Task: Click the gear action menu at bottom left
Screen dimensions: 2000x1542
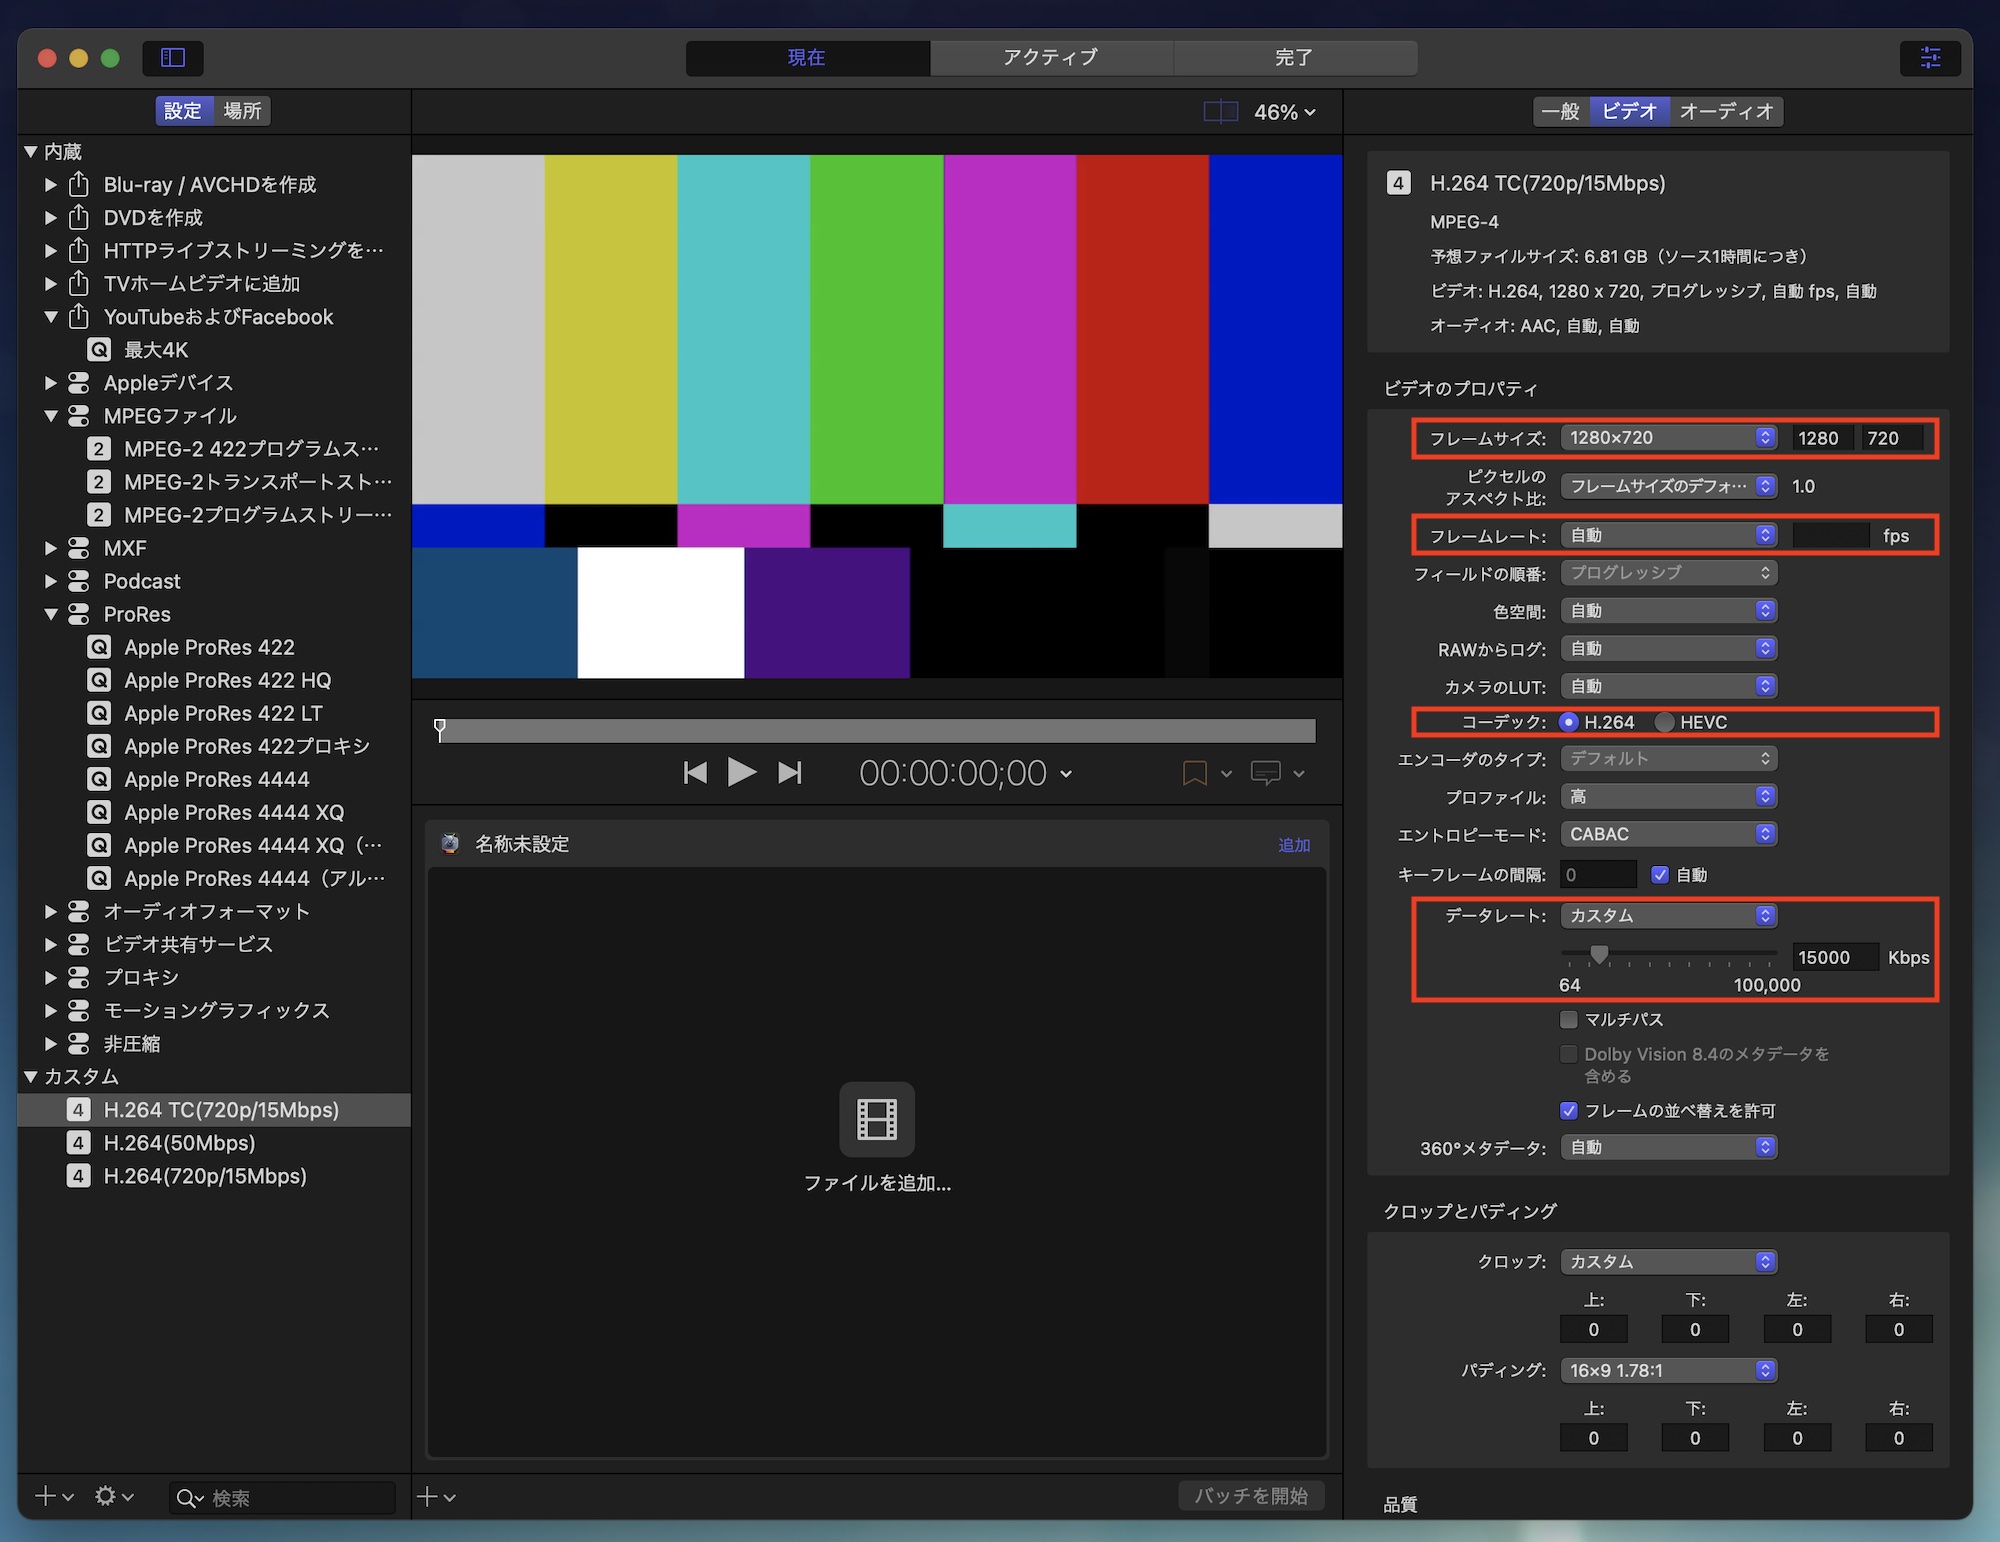Action: click(106, 1496)
